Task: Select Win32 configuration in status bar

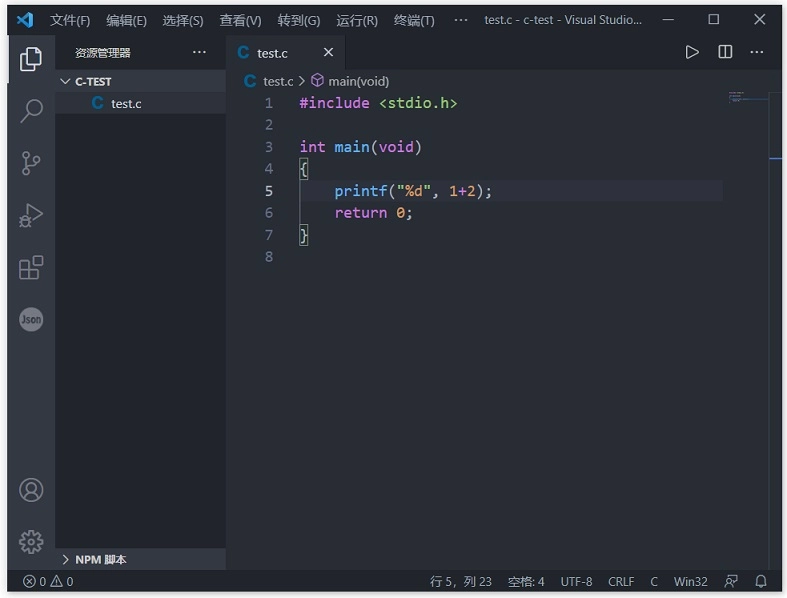Action: point(690,581)
